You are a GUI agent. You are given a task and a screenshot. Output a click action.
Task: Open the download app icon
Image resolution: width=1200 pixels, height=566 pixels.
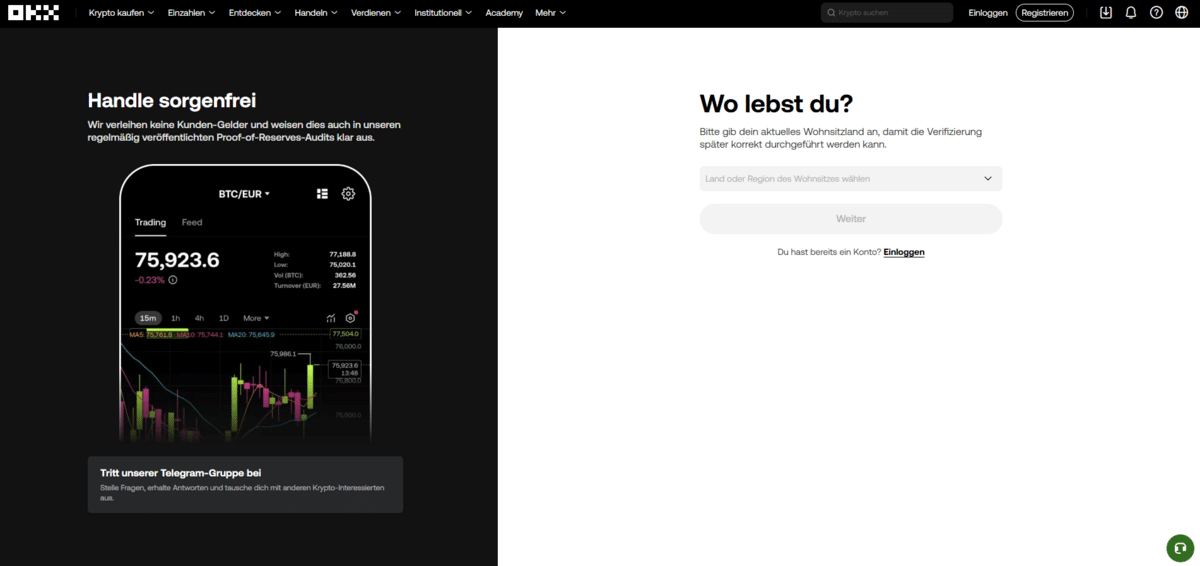(x=1105, y=13)
